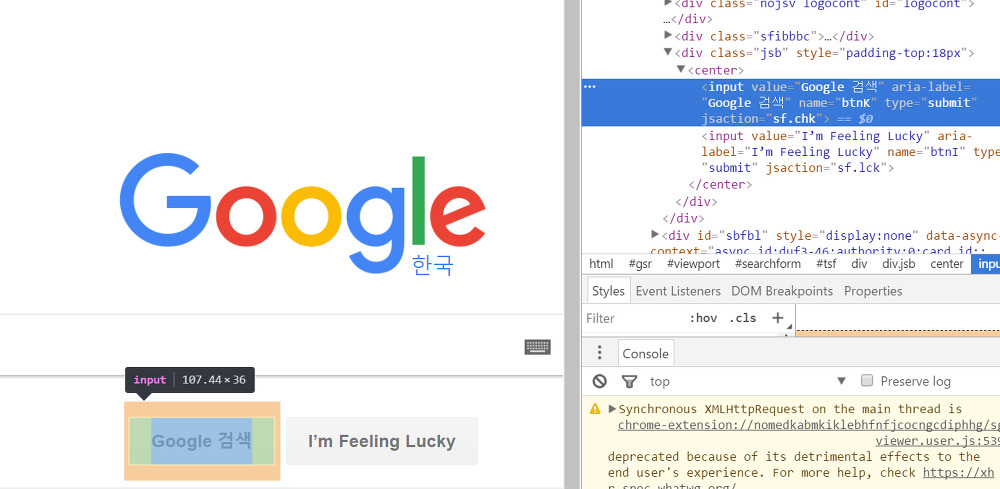The image size is (1000, 489).
Task: Collapse the center element node
Action: 680,69
